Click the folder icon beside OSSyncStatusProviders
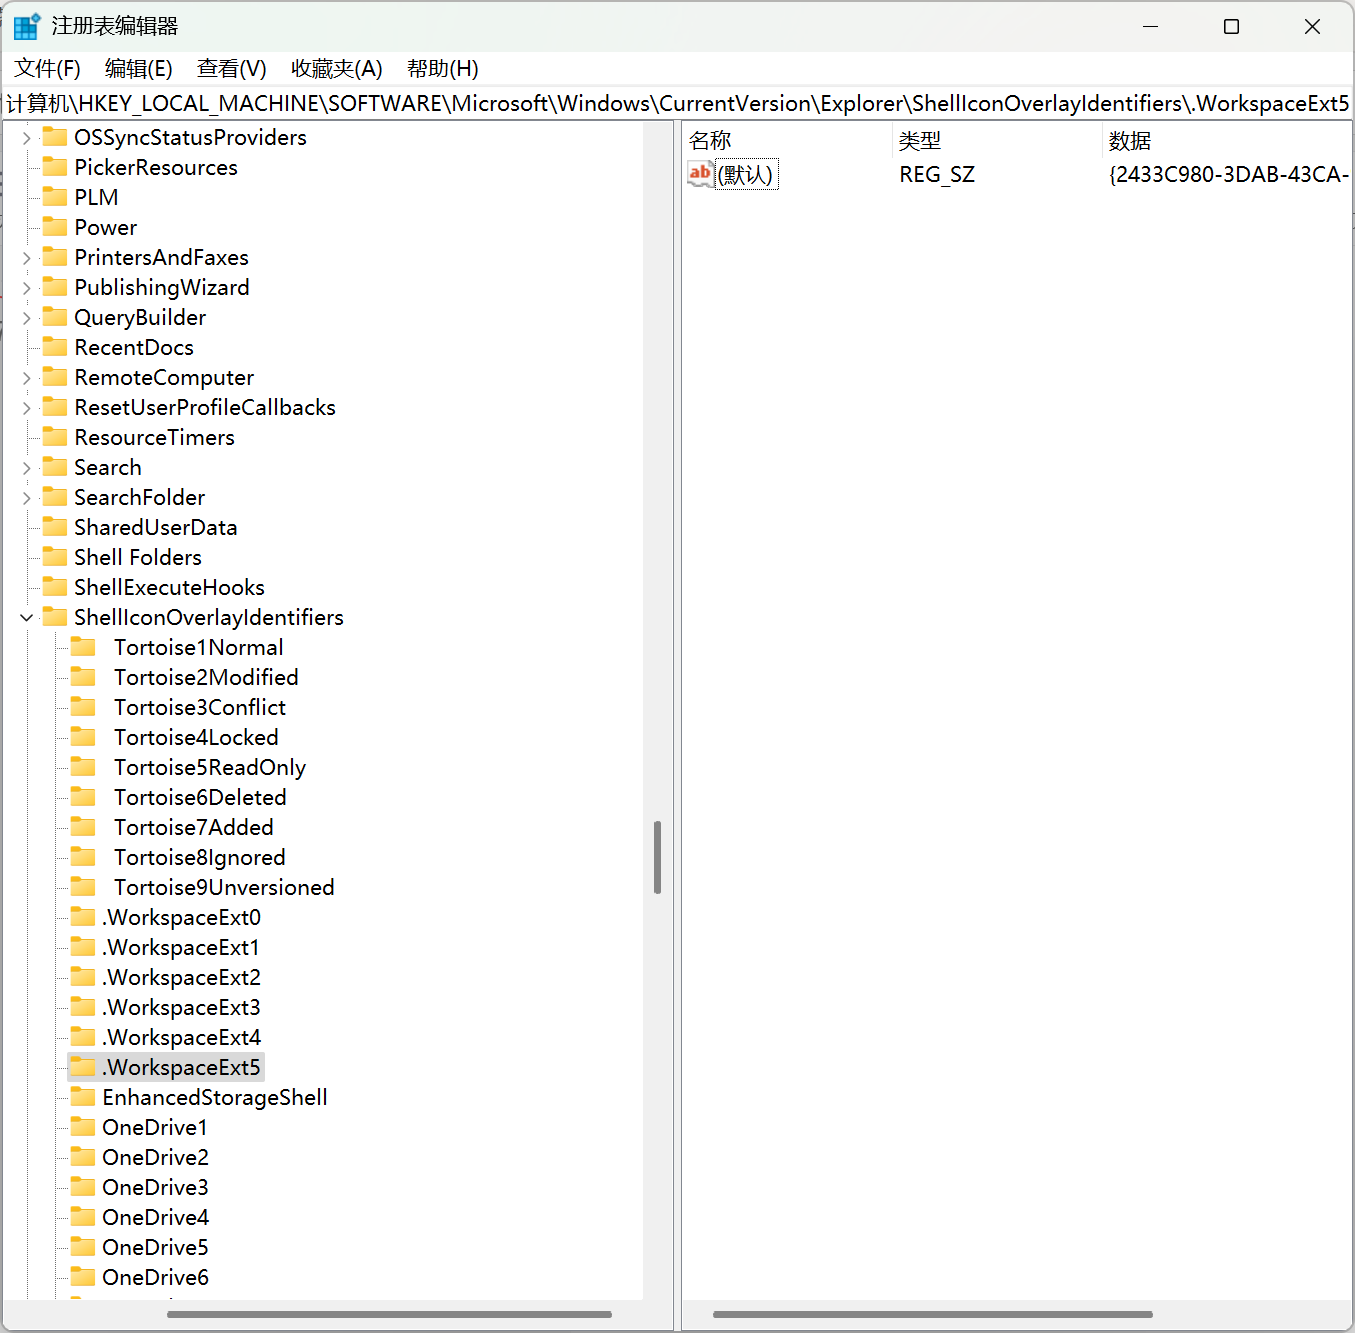Image resolution: width=1355 pixels, height=1333 pixels. tap(55, 137)
